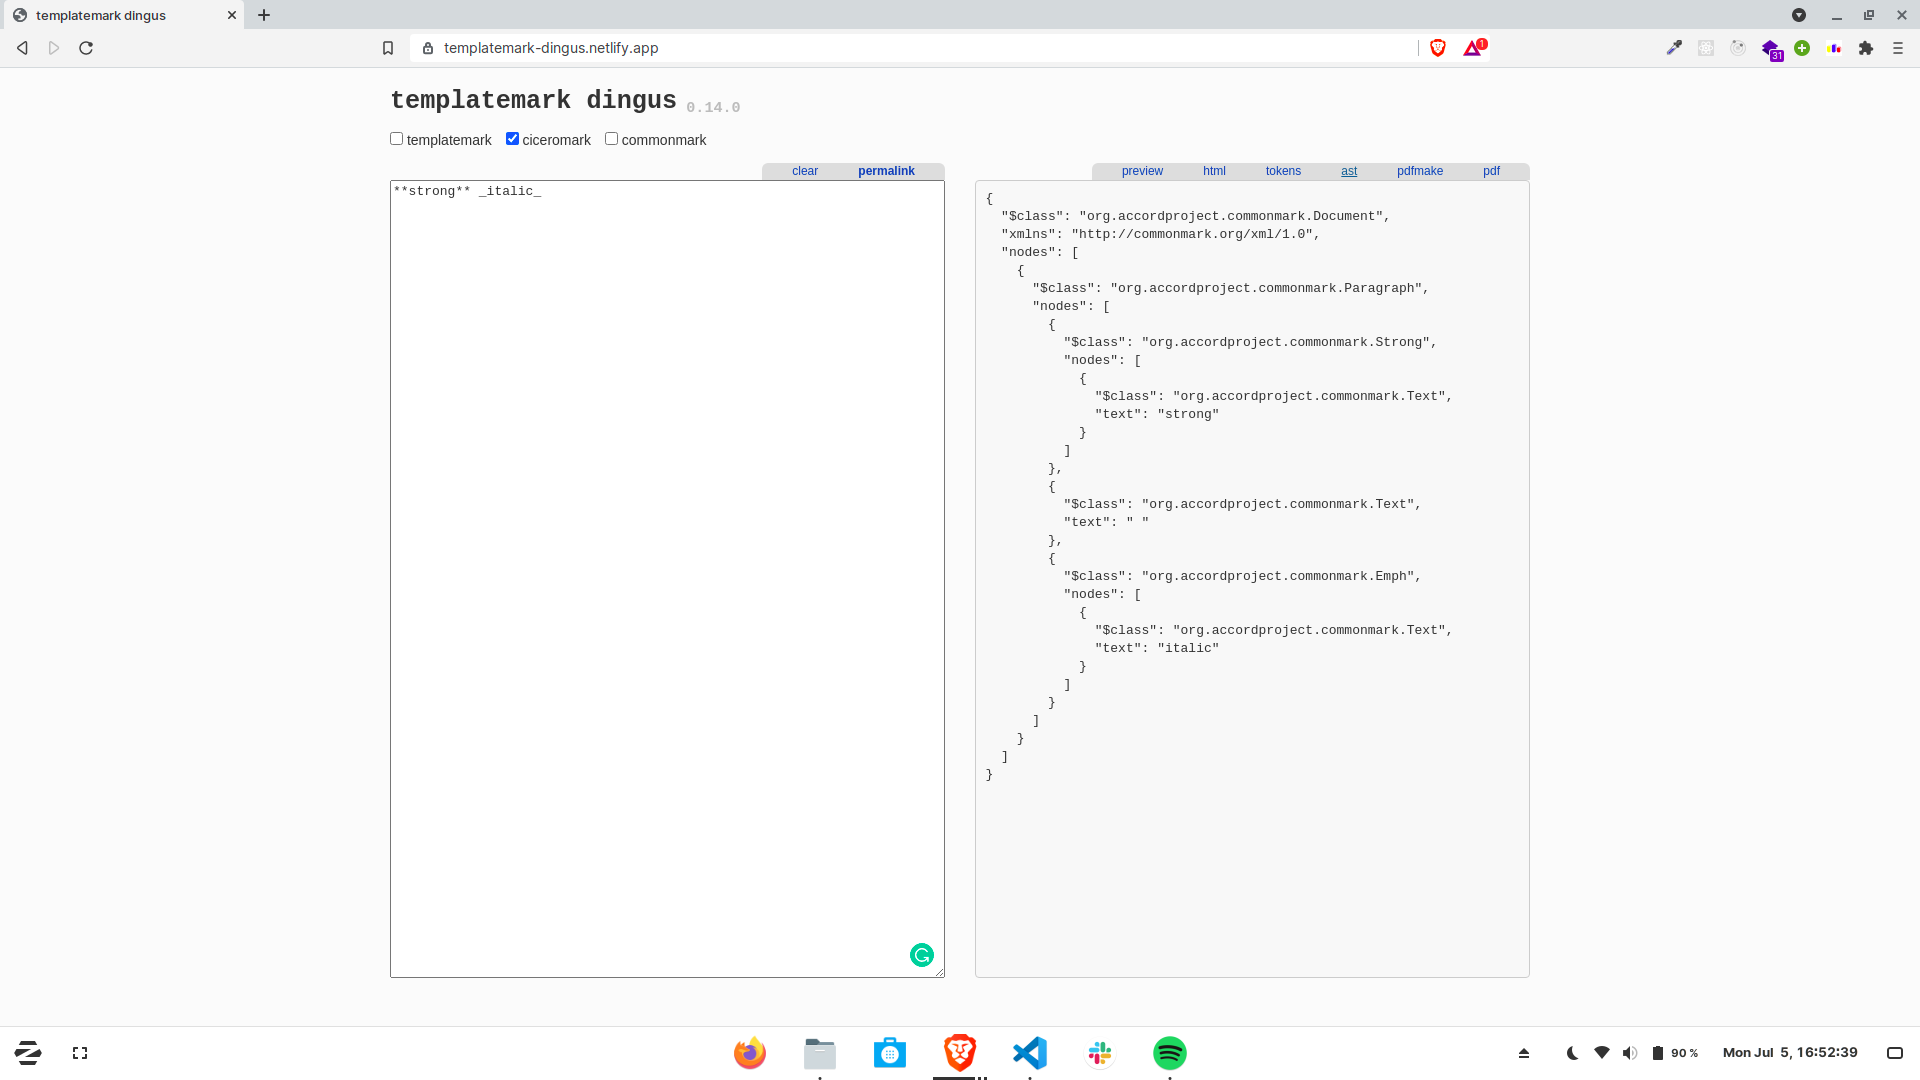
Task: Click the clear link above the editor
Action: click(805, 171)
